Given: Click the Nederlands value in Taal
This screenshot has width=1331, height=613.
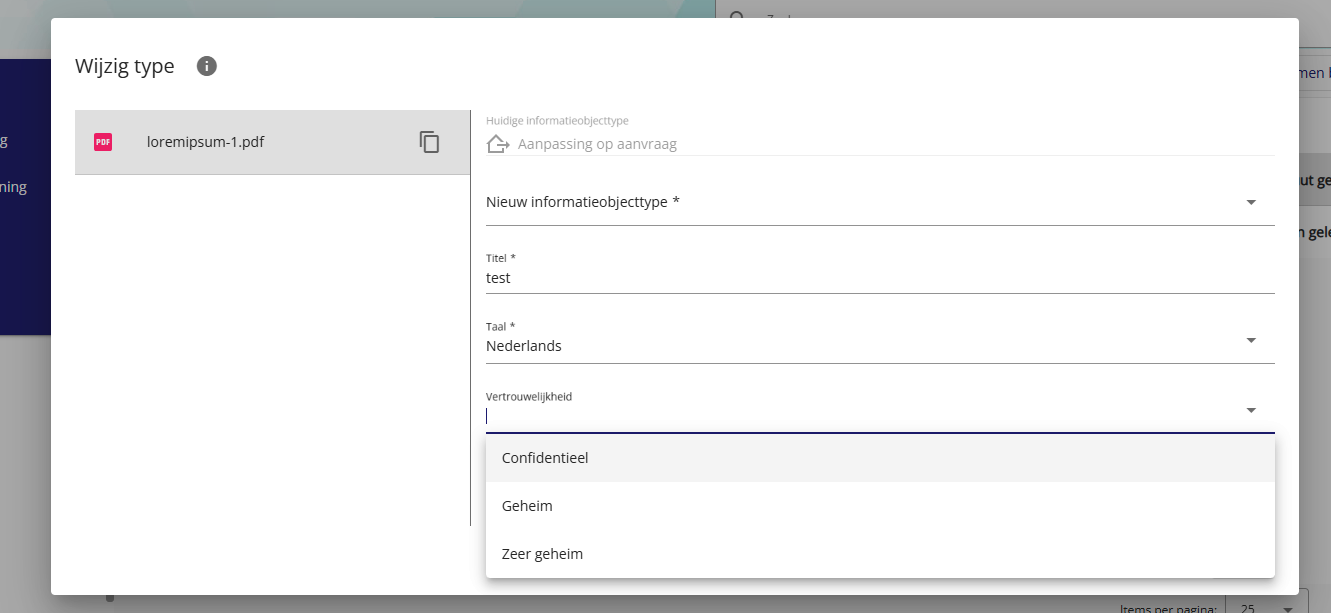Looking at the screenshot, I should (x=524, y=346).
